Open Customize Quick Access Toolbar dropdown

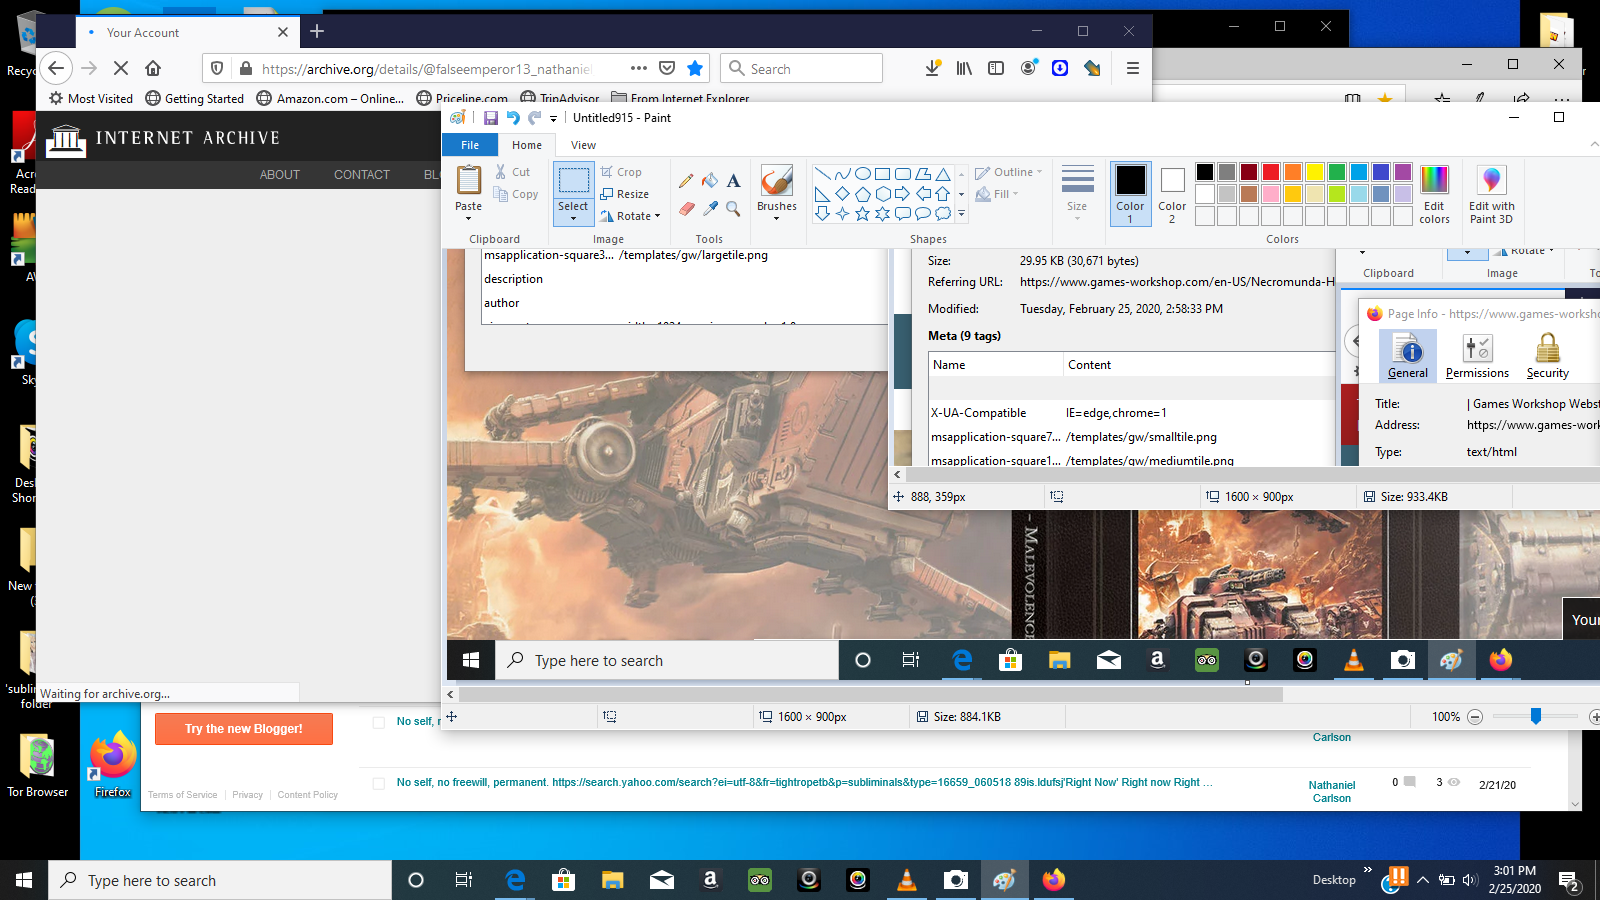(x=553, y=118)
